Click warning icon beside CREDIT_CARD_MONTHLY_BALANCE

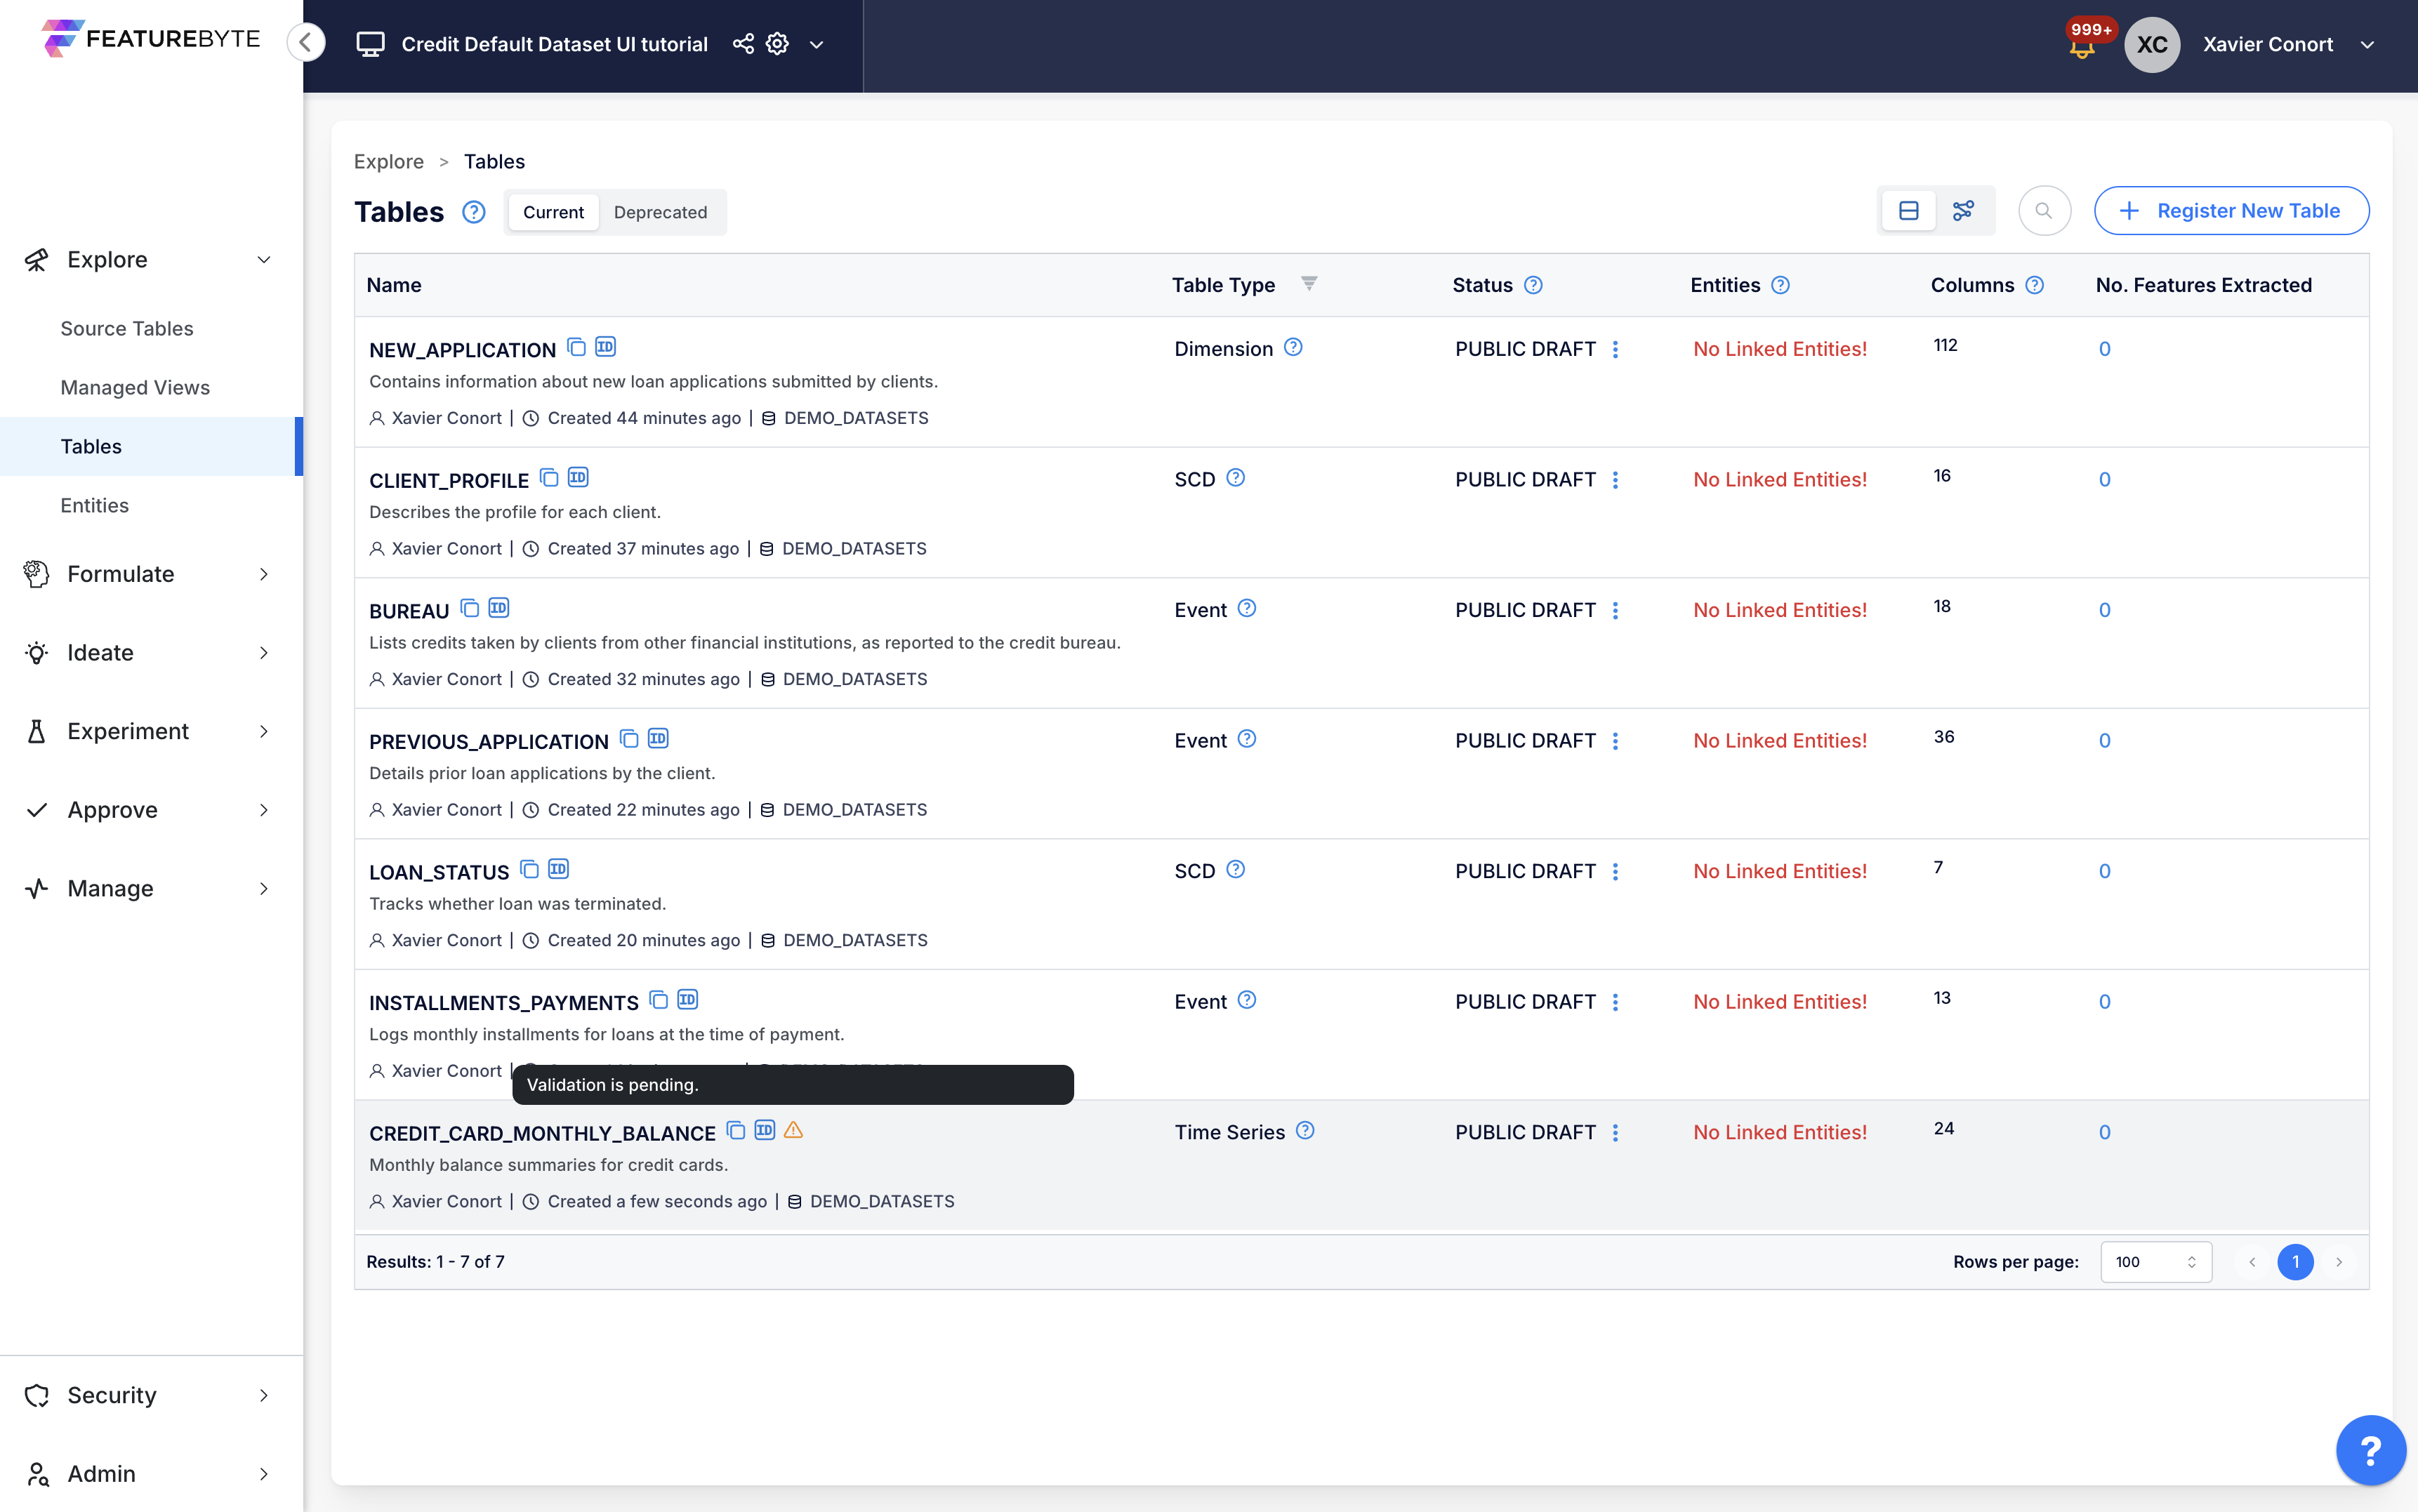[x=794, y=1131]
